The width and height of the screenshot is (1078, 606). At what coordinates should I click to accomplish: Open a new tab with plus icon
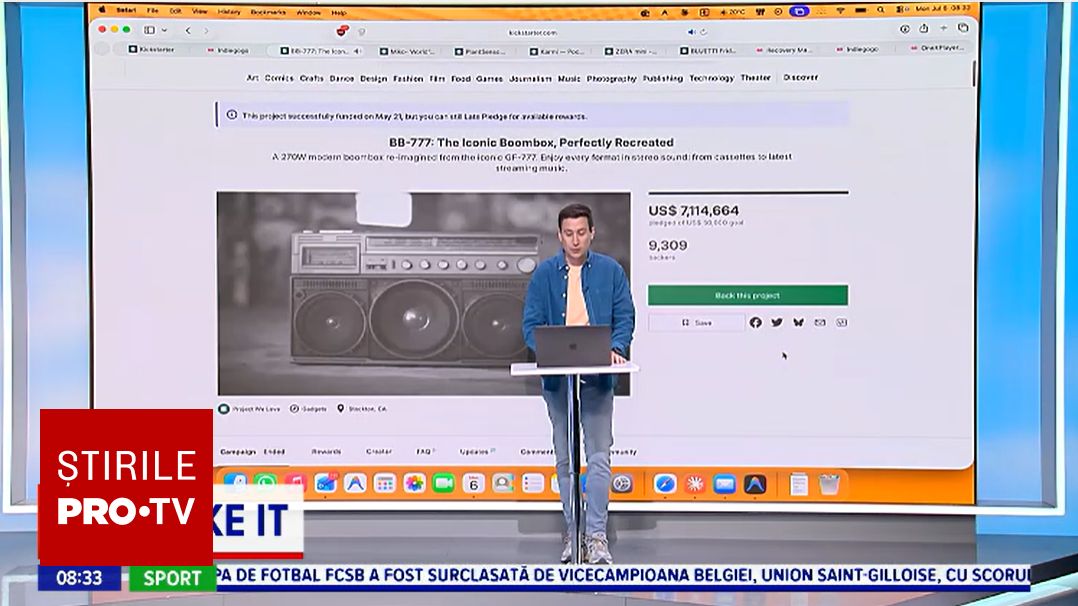[943, 28]
